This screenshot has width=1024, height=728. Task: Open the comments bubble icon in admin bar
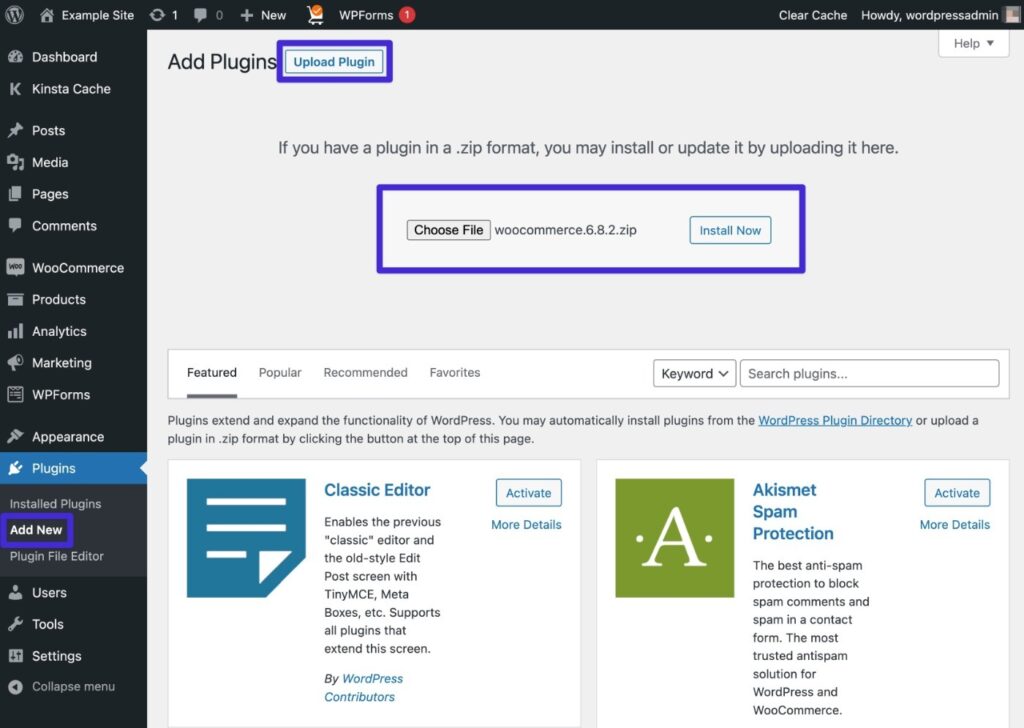(201, 15)
